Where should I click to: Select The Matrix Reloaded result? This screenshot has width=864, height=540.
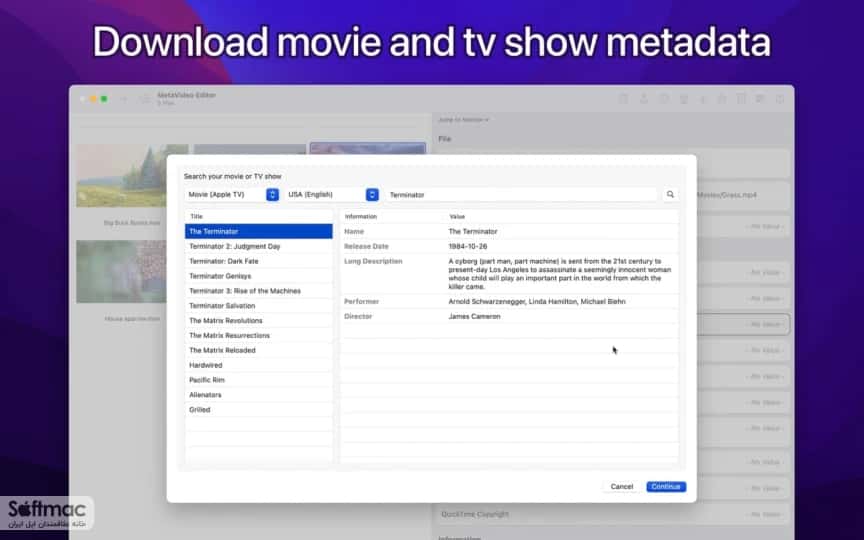(x=258, y=350)
